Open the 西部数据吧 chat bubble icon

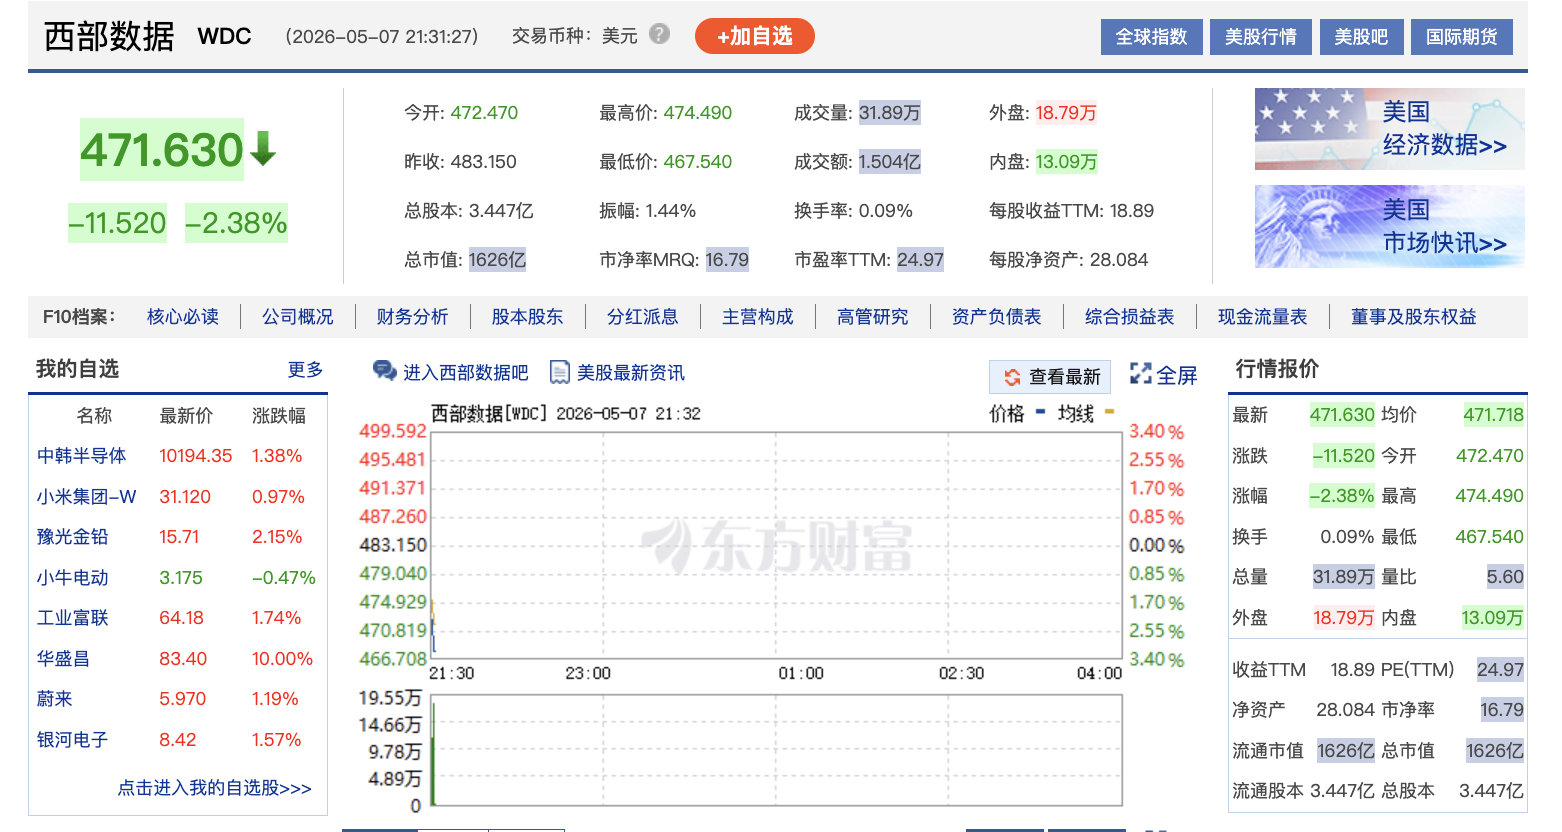point(384,372)
